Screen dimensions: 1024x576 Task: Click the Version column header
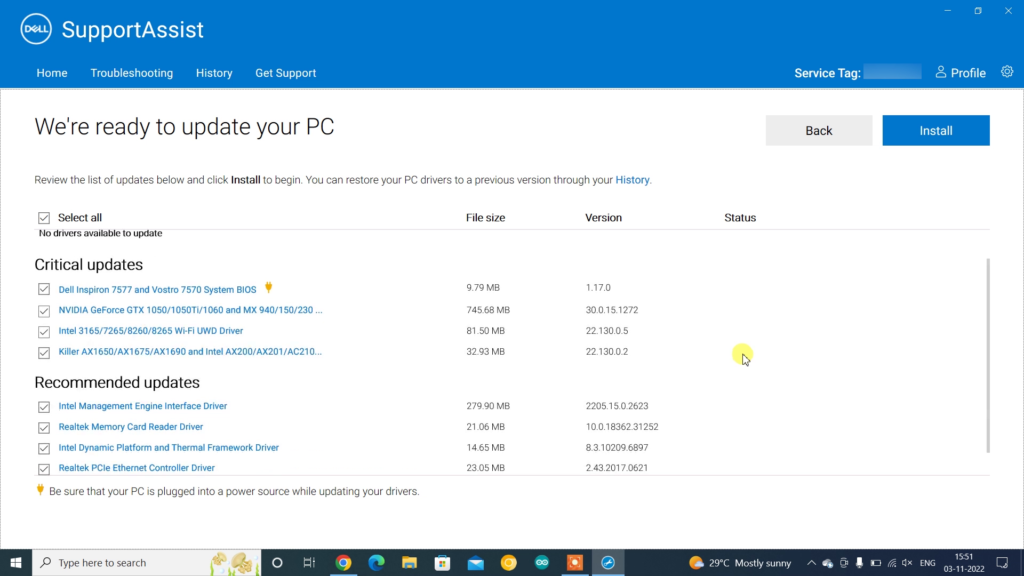pos(603,217)
